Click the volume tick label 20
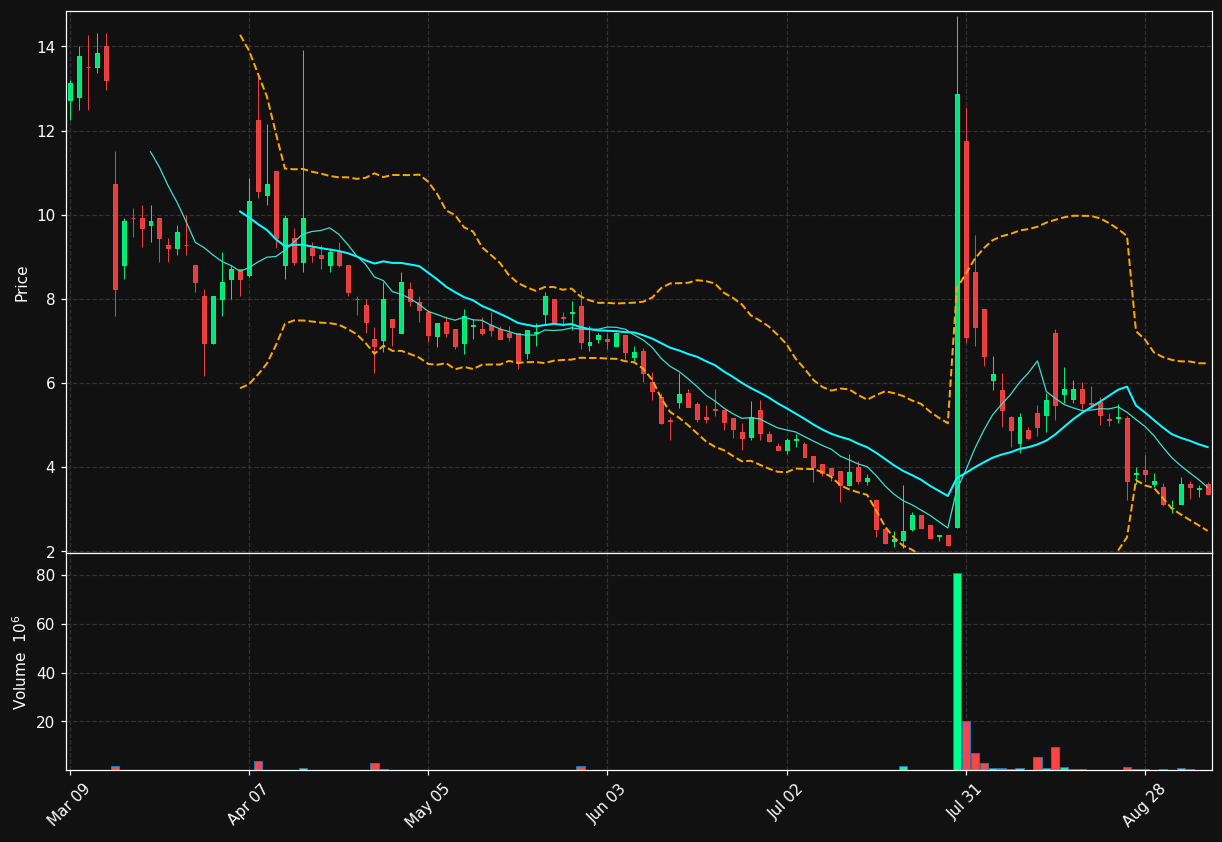1222x842 pixels. pyautogui.click(x=45, y=722)
